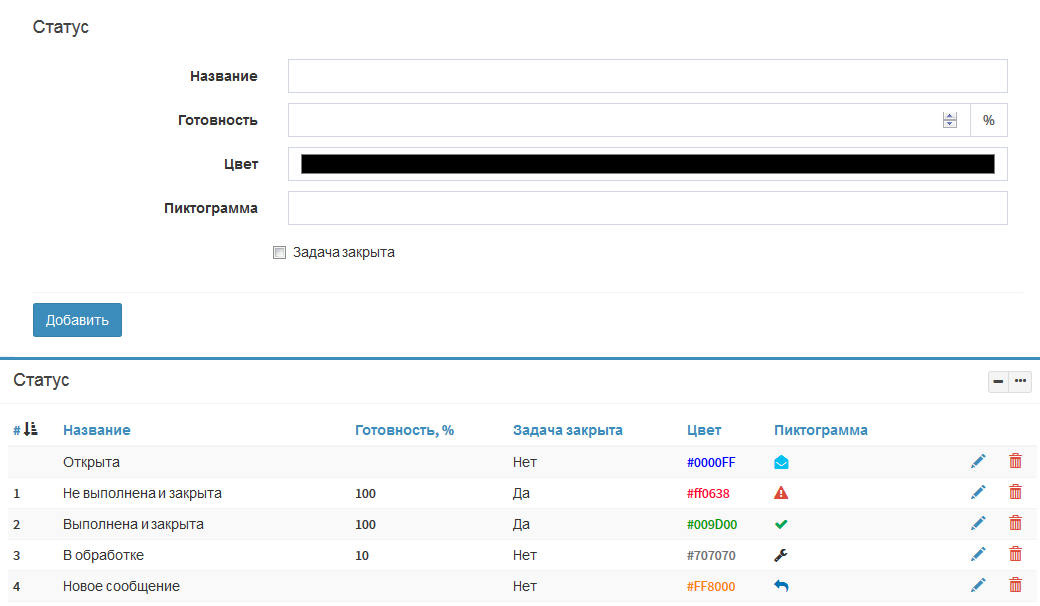Focus the 'Пиктограмма' input field
Image resolution: width=1040 pixels, height=606 pixels.
point(647,208)
